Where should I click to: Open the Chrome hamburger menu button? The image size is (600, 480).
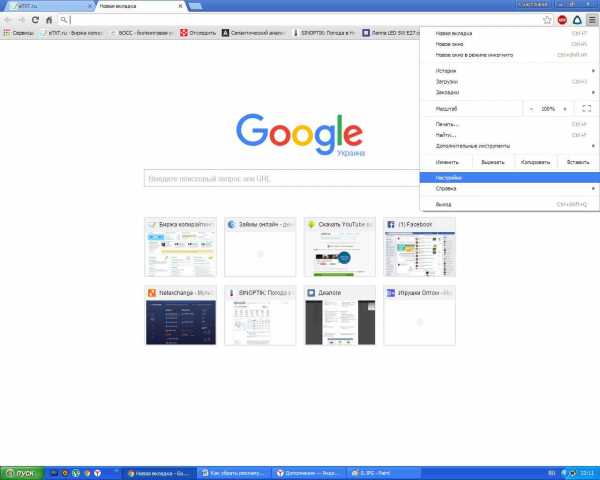tap(592, 20)
